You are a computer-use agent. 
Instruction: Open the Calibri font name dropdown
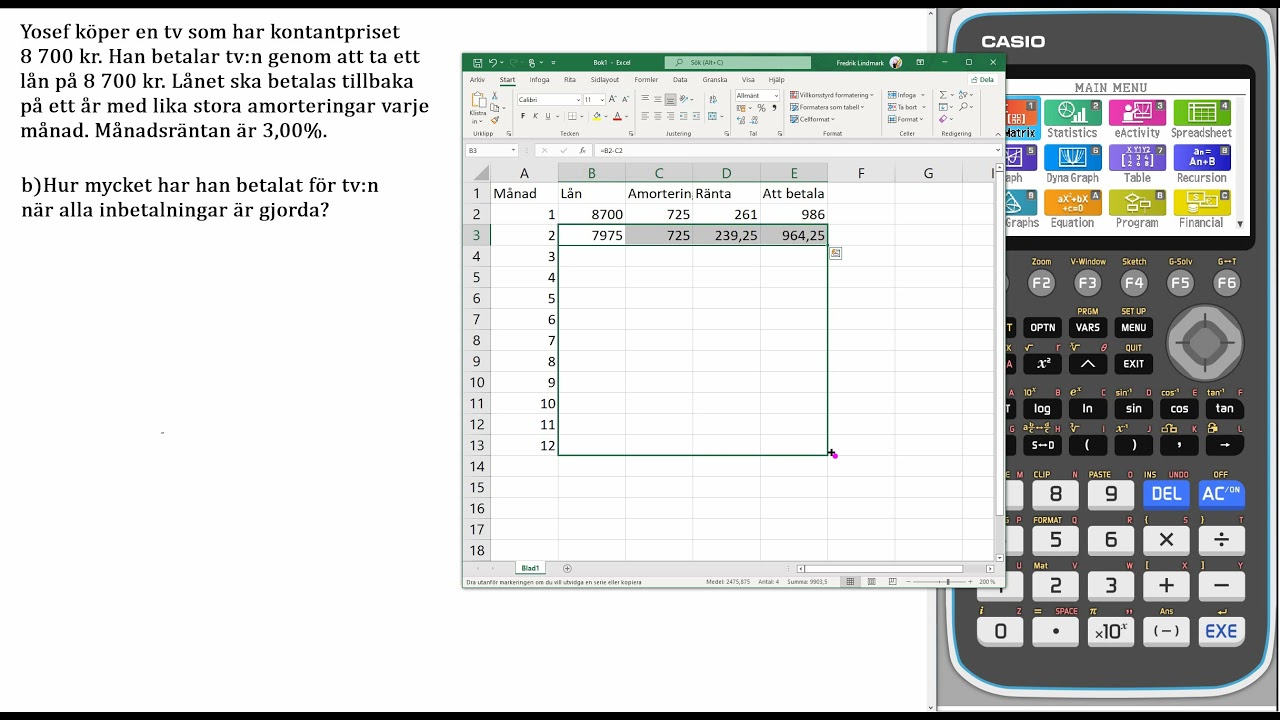pos(578,100)
